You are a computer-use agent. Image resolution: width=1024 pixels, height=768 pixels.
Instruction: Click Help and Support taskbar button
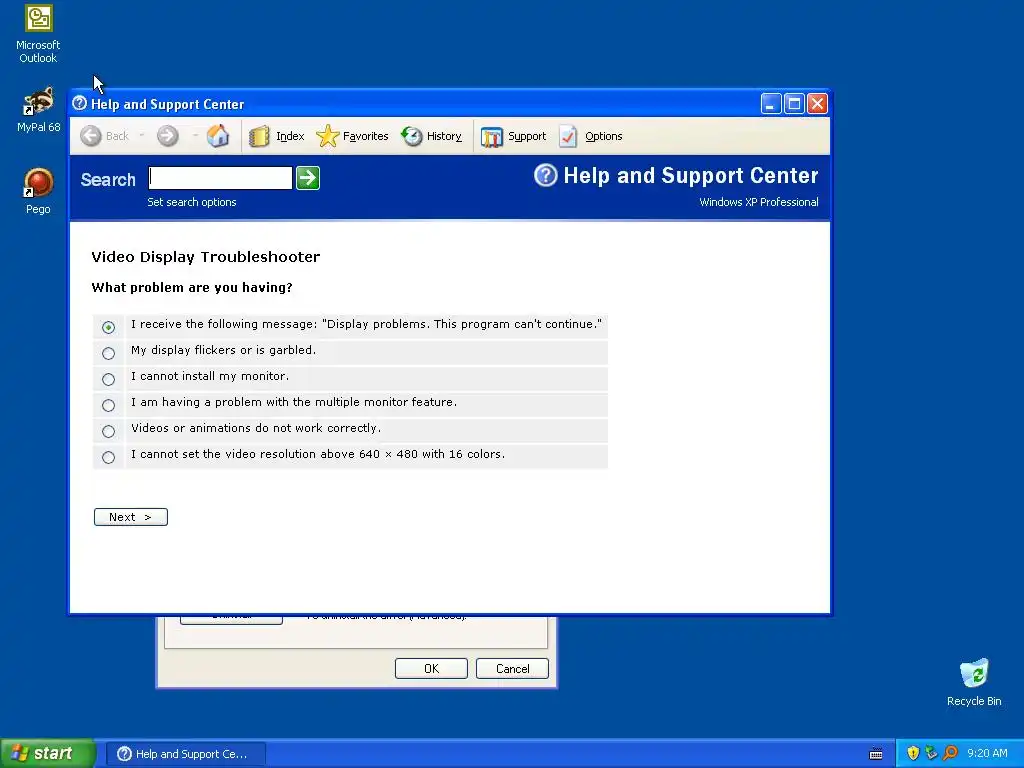(x=185, y=754)
